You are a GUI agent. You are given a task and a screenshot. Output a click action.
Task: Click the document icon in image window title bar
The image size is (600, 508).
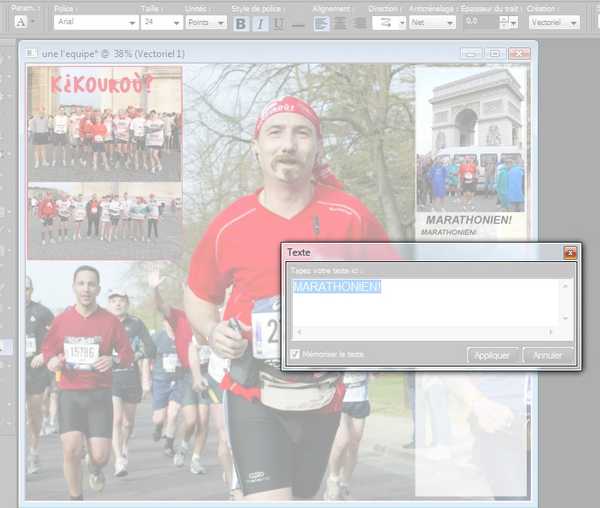click(31, 53)
